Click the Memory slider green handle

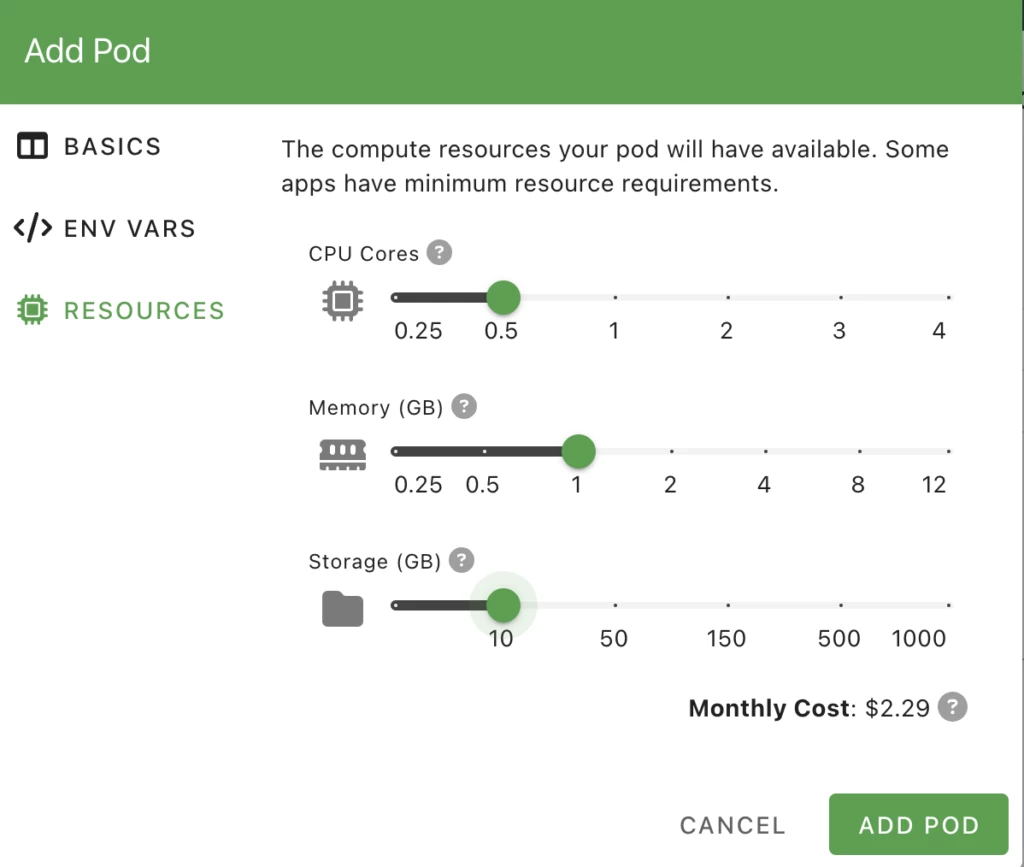[x=578, y=452]
